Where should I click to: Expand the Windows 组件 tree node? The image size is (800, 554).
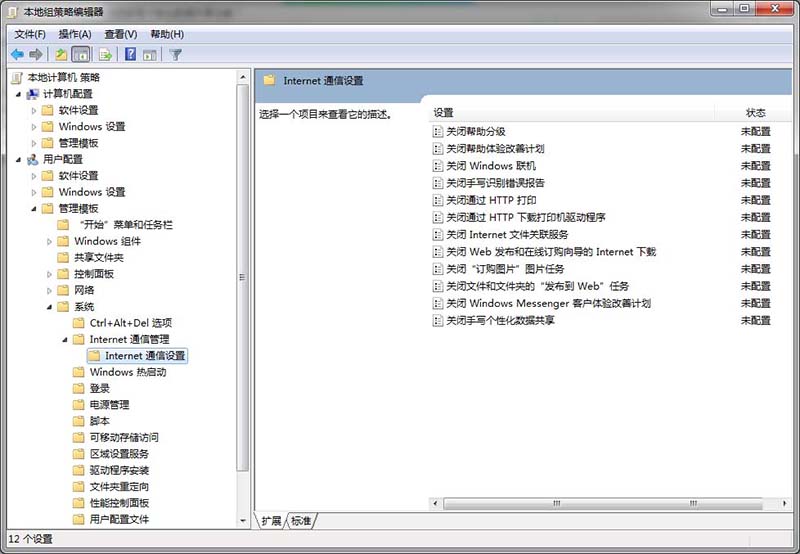50,241
